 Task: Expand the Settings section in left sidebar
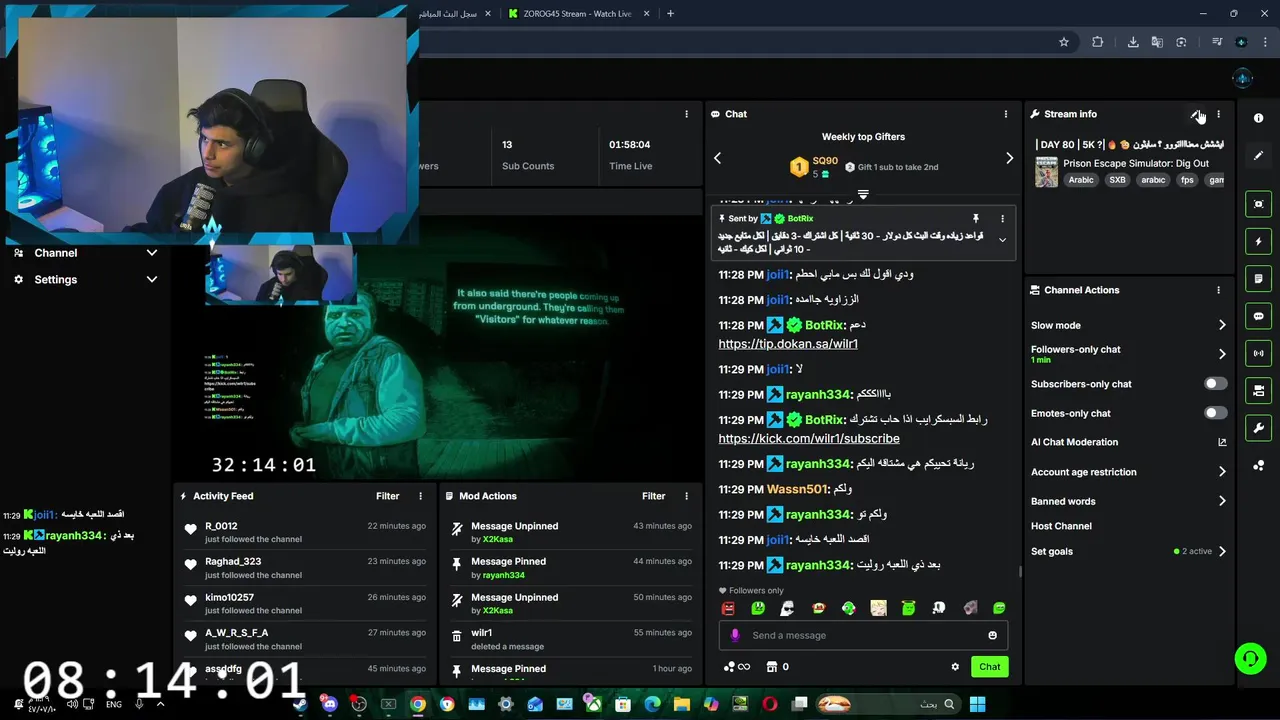pos(85,280)
